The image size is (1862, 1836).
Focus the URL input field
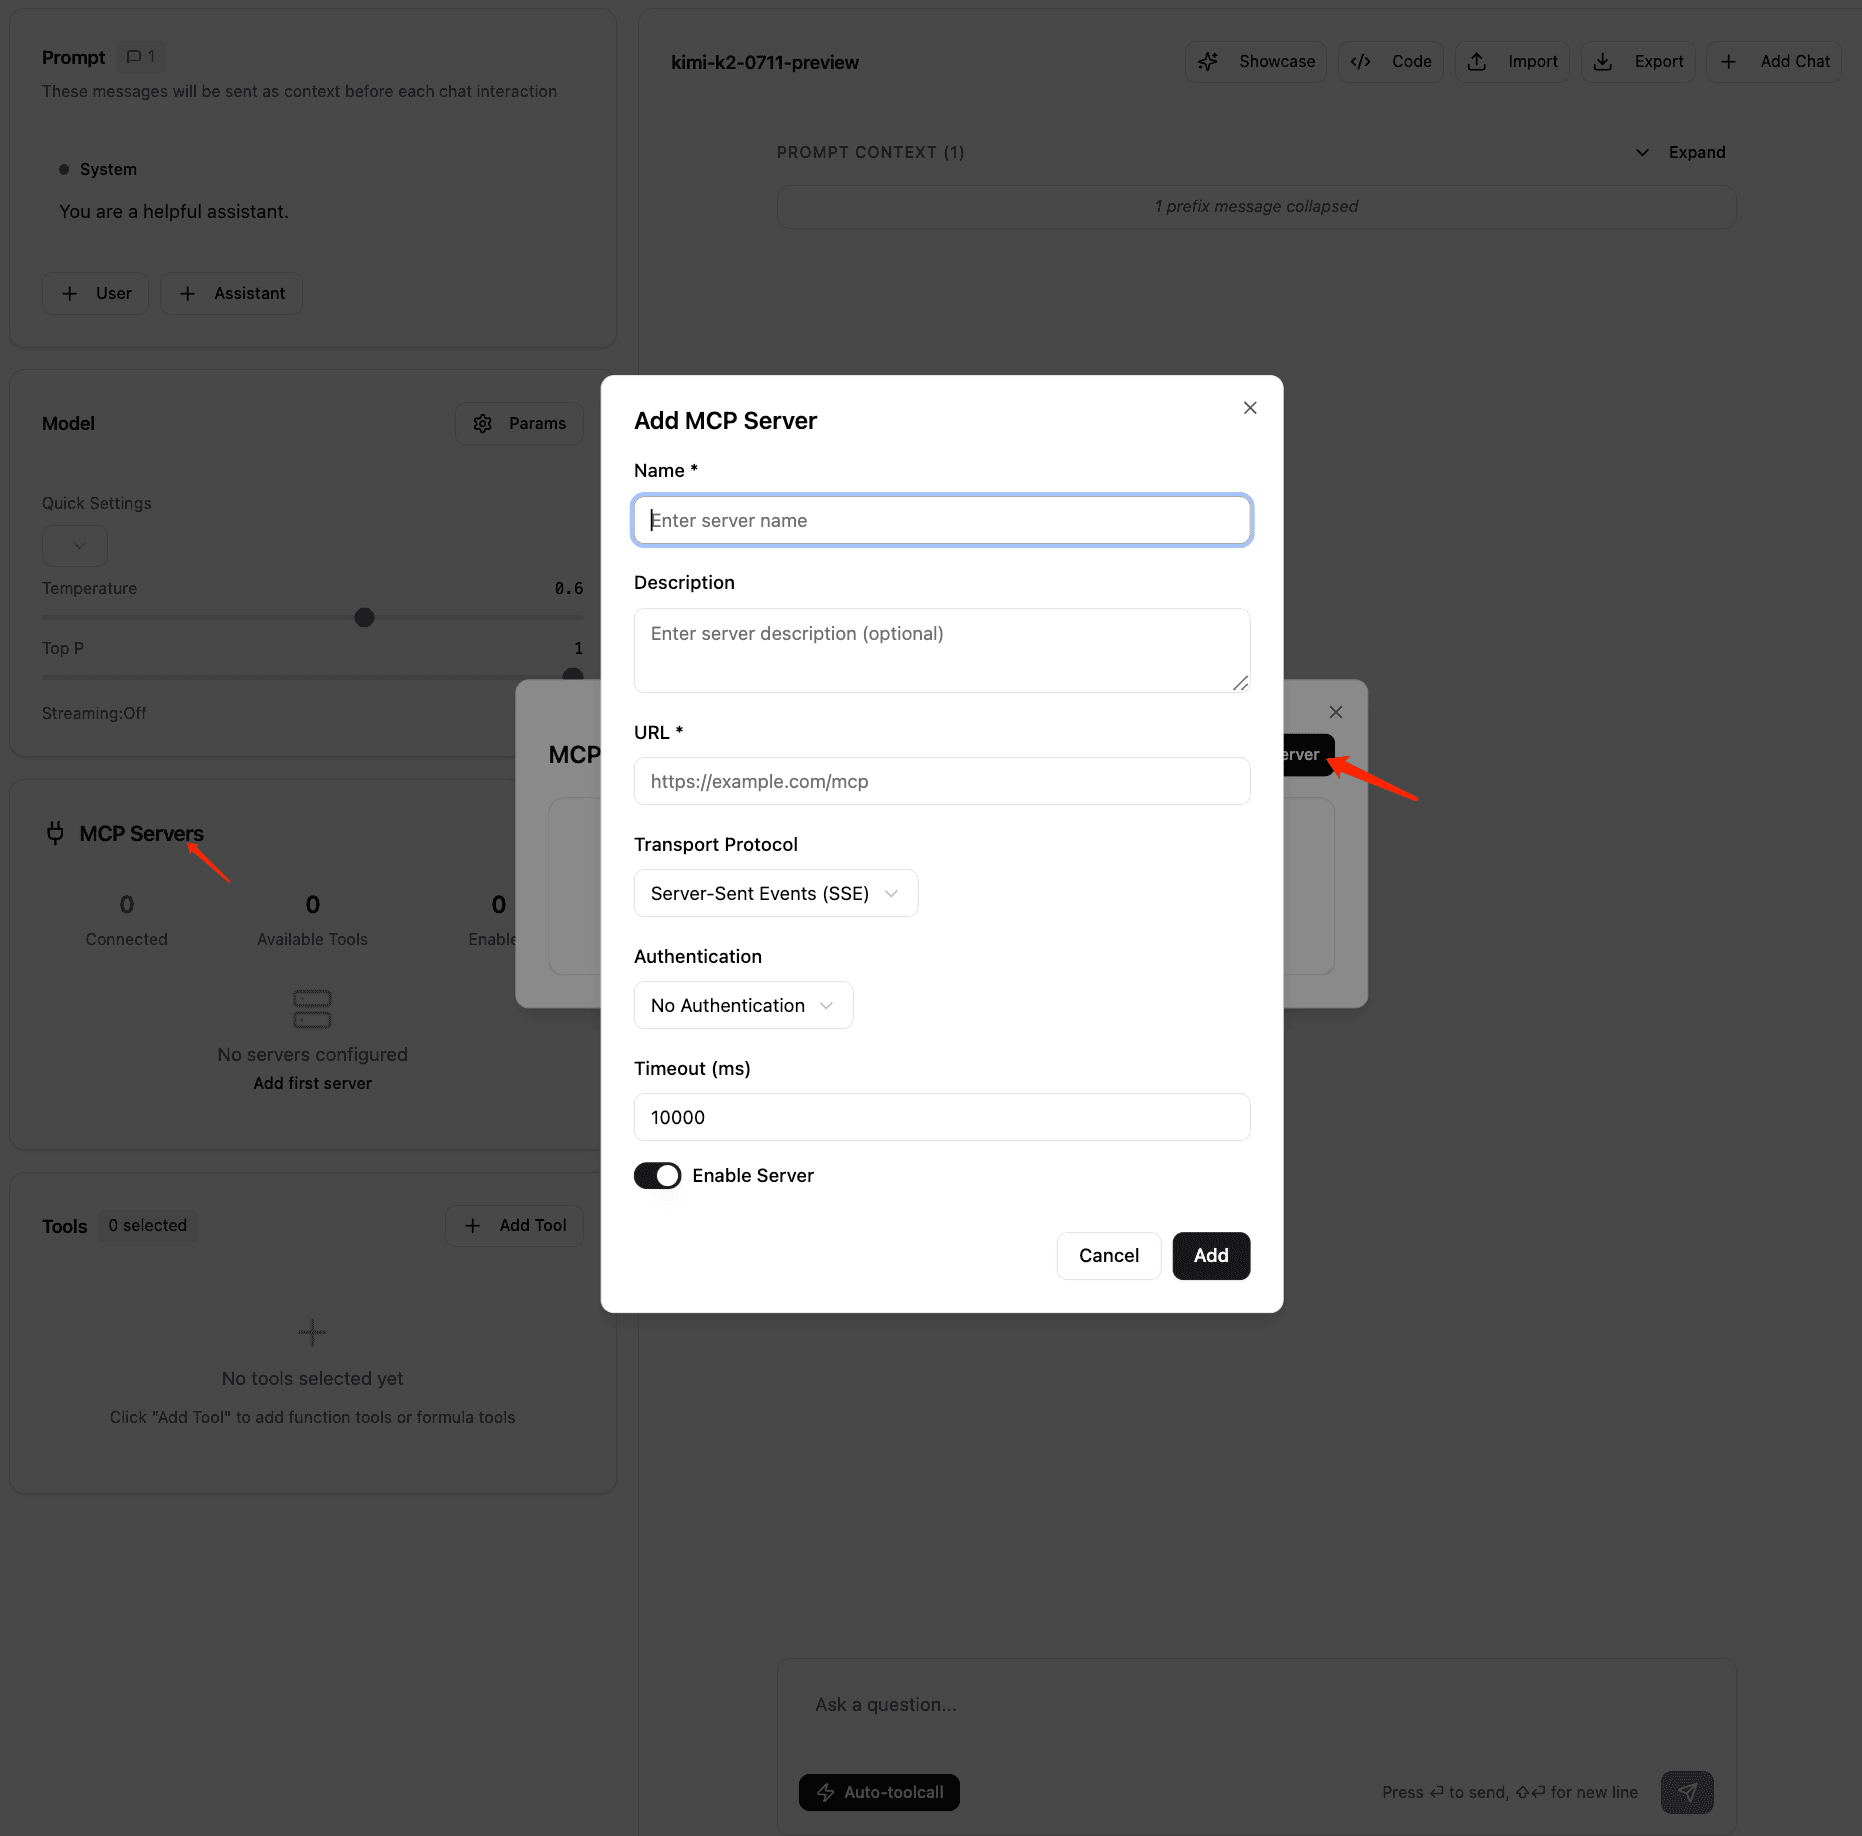pos(941,782)
